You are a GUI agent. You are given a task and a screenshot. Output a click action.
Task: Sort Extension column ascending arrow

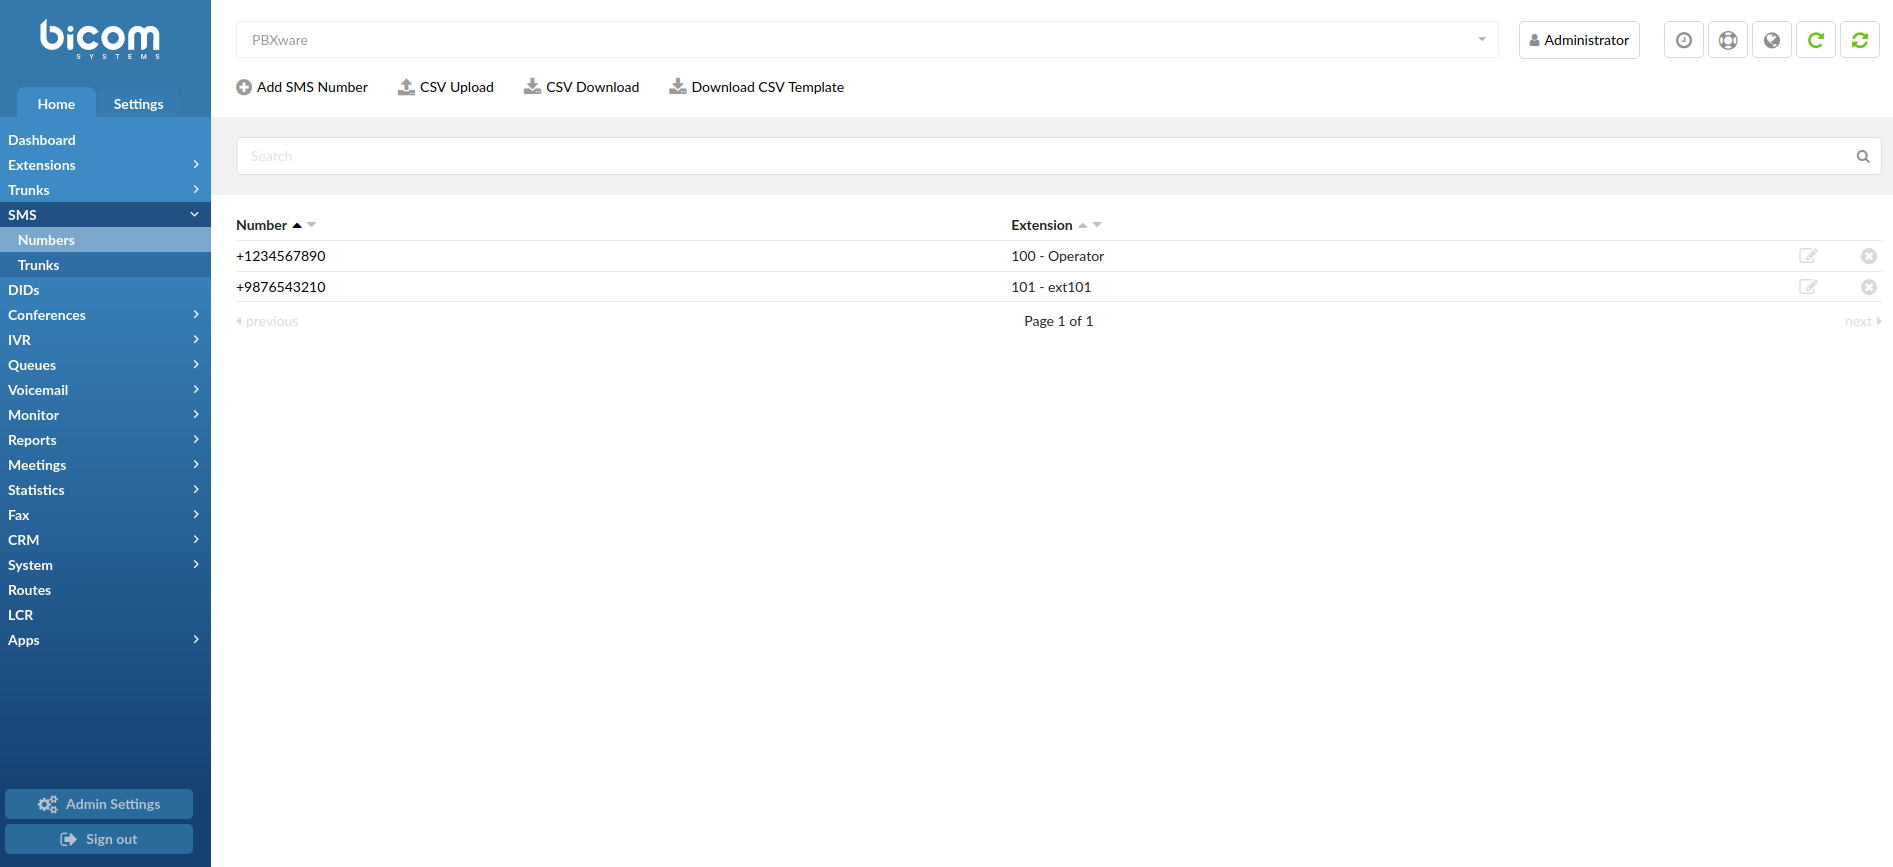pyautogui.click(x=1083, y=225)
